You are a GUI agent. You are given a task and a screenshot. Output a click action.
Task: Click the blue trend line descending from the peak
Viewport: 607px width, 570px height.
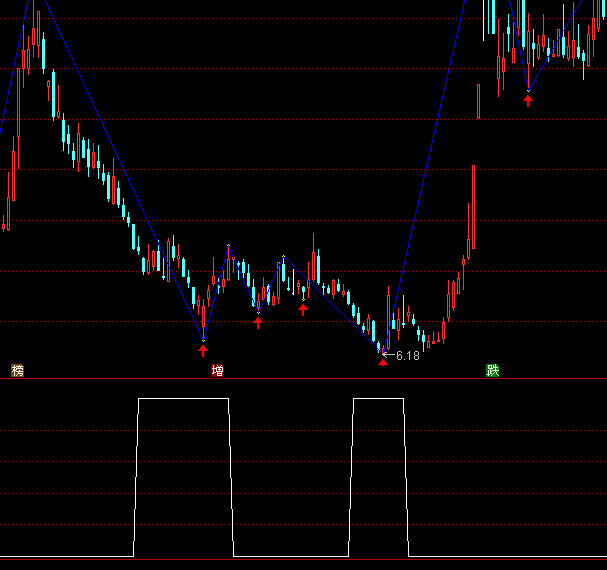click(x=120, y=160)
